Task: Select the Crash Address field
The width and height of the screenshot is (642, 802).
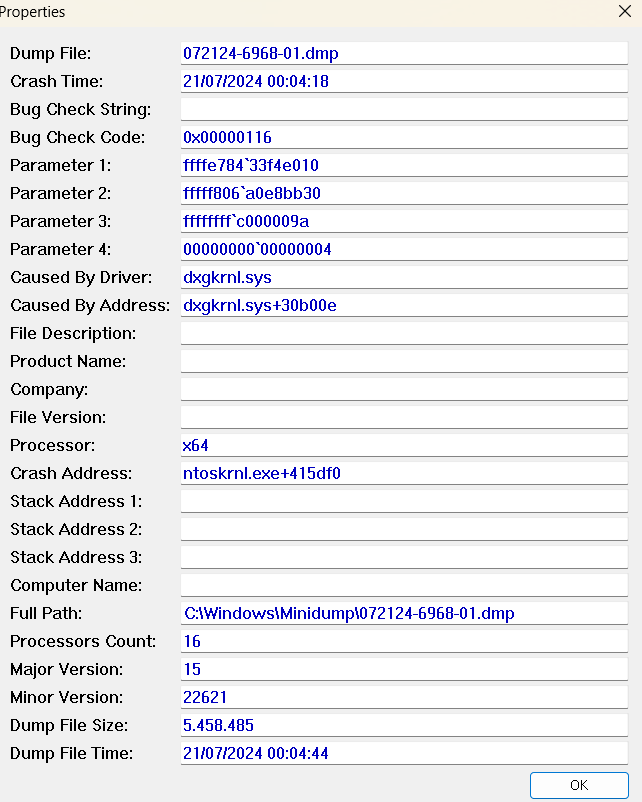Action: tap(404, 473)
